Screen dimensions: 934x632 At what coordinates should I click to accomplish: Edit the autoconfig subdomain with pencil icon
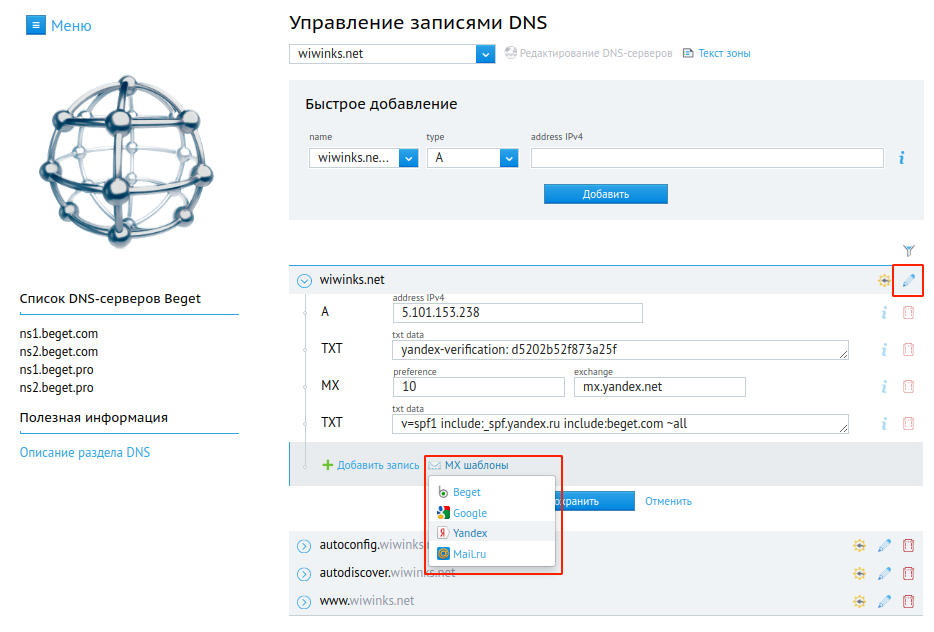[x=884, y=546]
